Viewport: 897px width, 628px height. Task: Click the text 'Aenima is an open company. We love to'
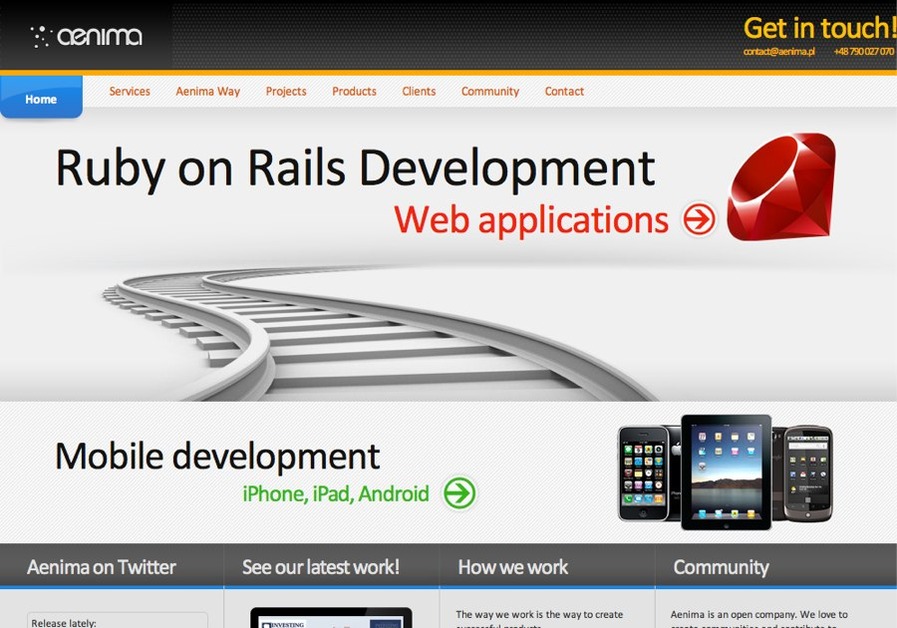(759, 615)
